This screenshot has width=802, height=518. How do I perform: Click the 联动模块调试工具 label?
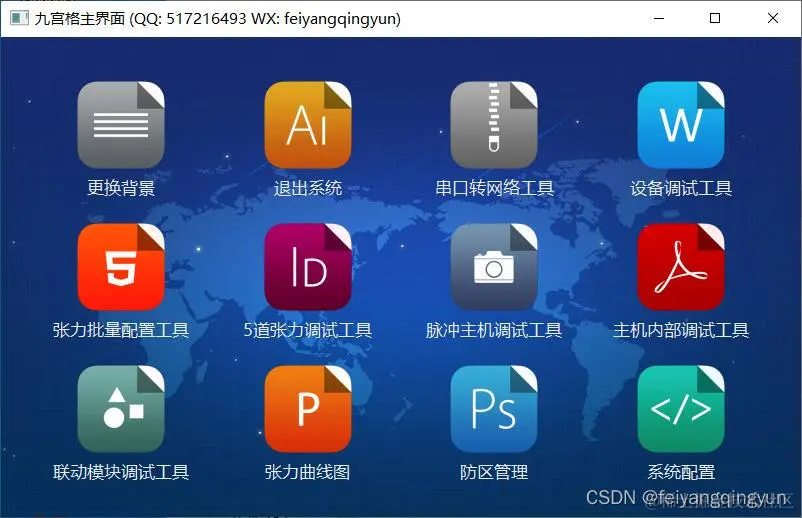tap(121, 471)
